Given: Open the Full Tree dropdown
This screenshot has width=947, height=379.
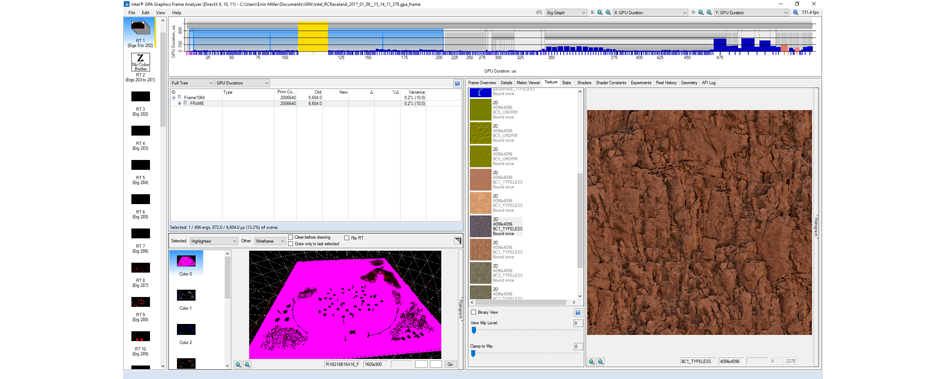Looking at the screenshot, I should [192, 83].
